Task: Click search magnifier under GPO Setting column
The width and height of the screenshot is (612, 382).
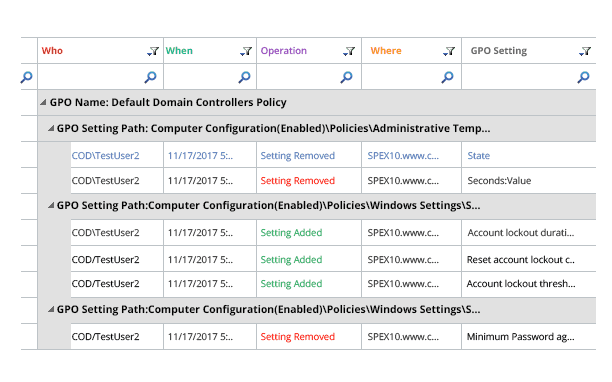Action: point(584,77)
